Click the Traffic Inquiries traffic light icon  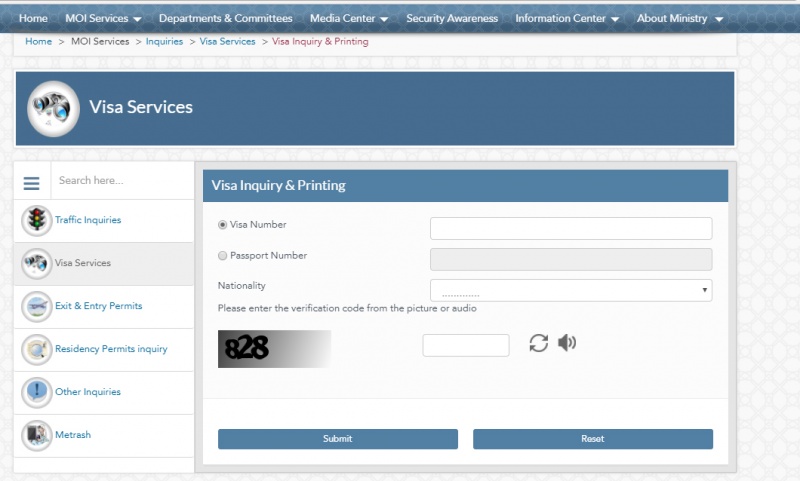(37, 220)
